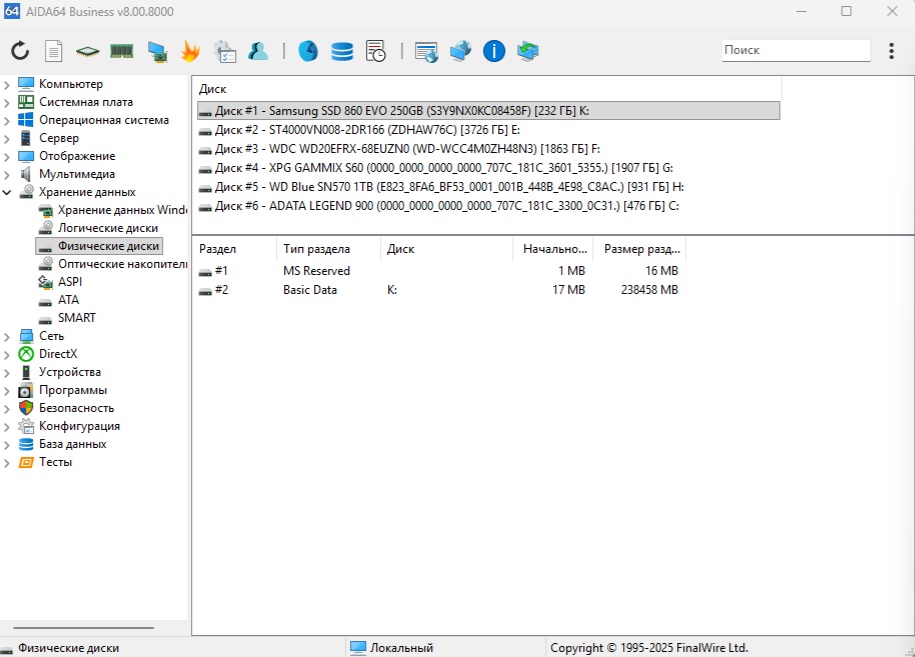Sort by the Начально... column header
The width and height of the screenshot is (915, 657).
(553, 249)
